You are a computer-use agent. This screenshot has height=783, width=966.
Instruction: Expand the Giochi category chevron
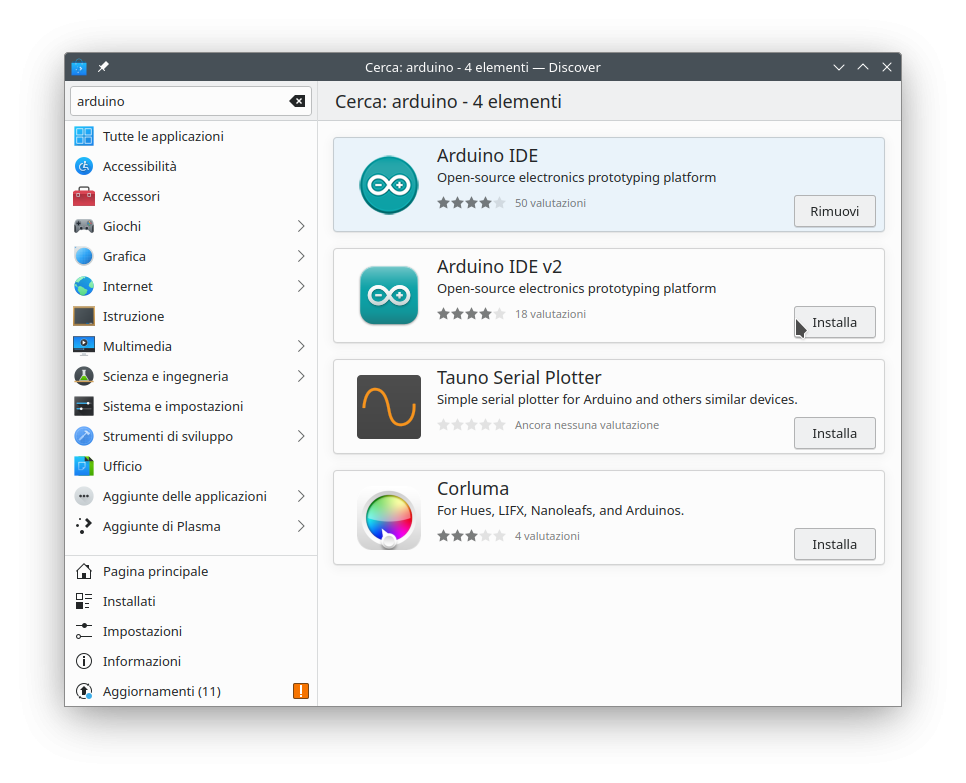(301, 226)
